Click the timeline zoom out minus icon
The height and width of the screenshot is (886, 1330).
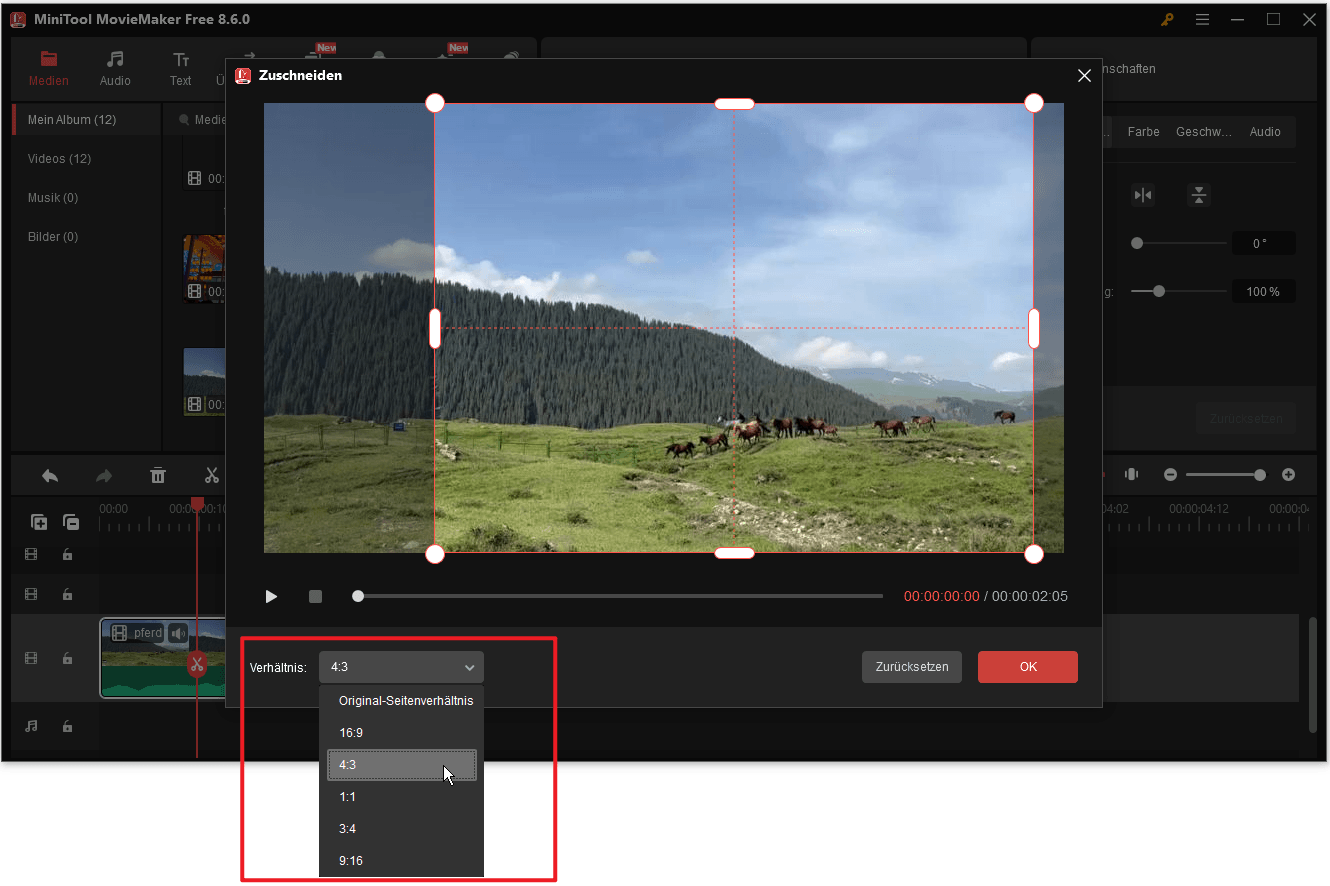pos(1170,475)
